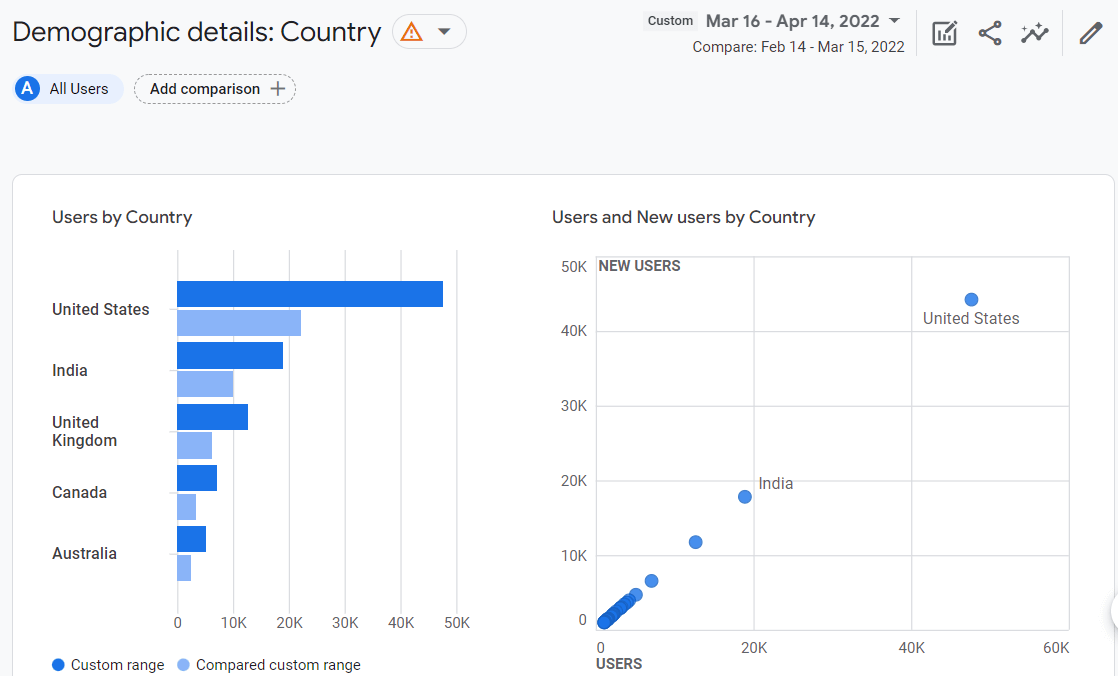The image size is (1118, 676).
Task: Click the plus icon in Add comparison
Action: point(277,89)
